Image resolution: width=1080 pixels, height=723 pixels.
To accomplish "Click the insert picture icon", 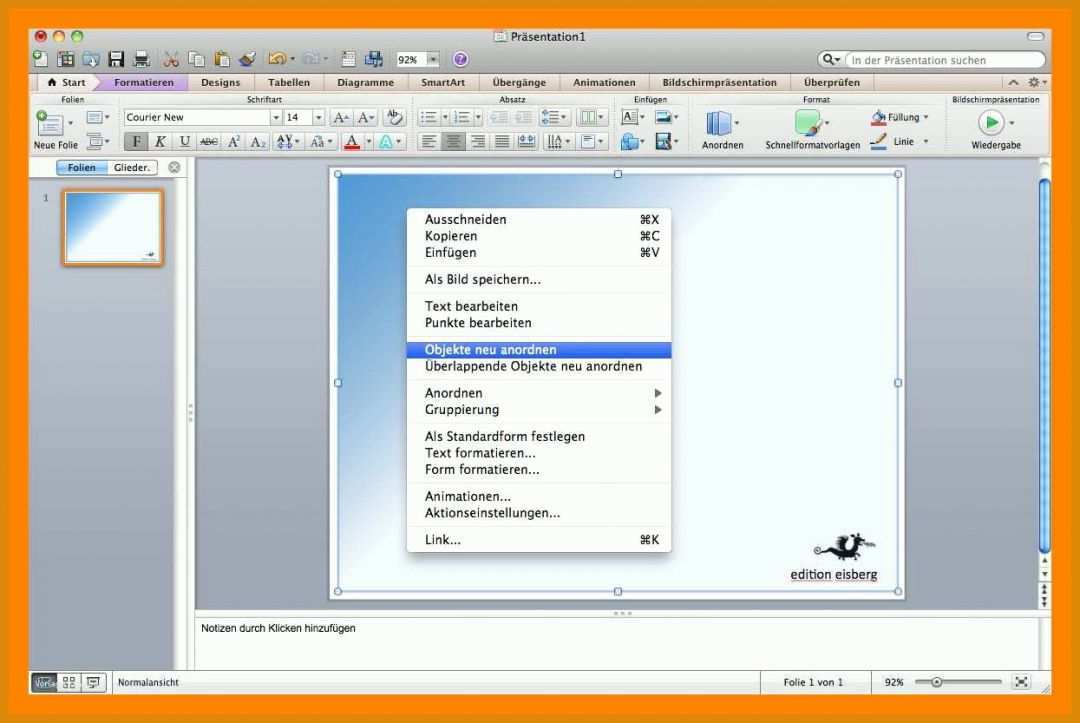I will (663, 117).
